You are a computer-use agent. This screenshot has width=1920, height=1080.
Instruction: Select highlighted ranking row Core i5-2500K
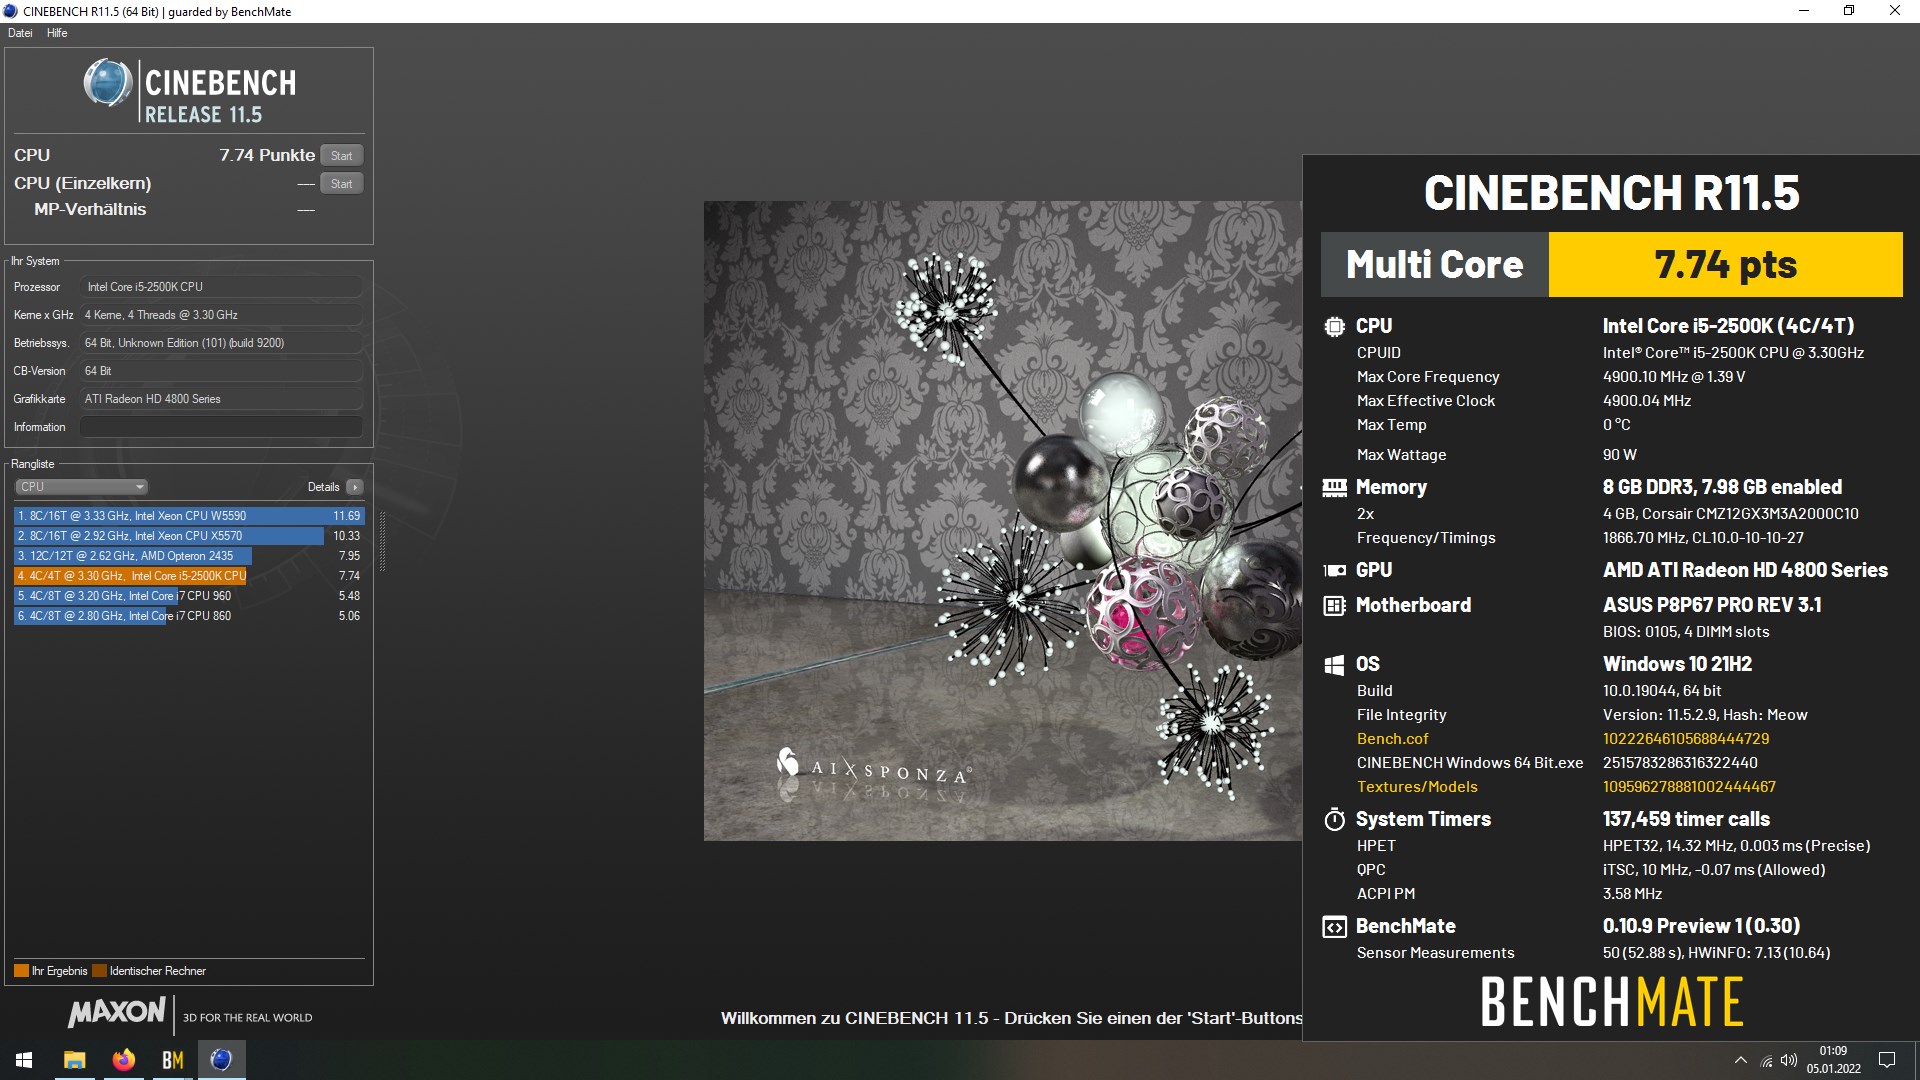[x=189, y=576]
